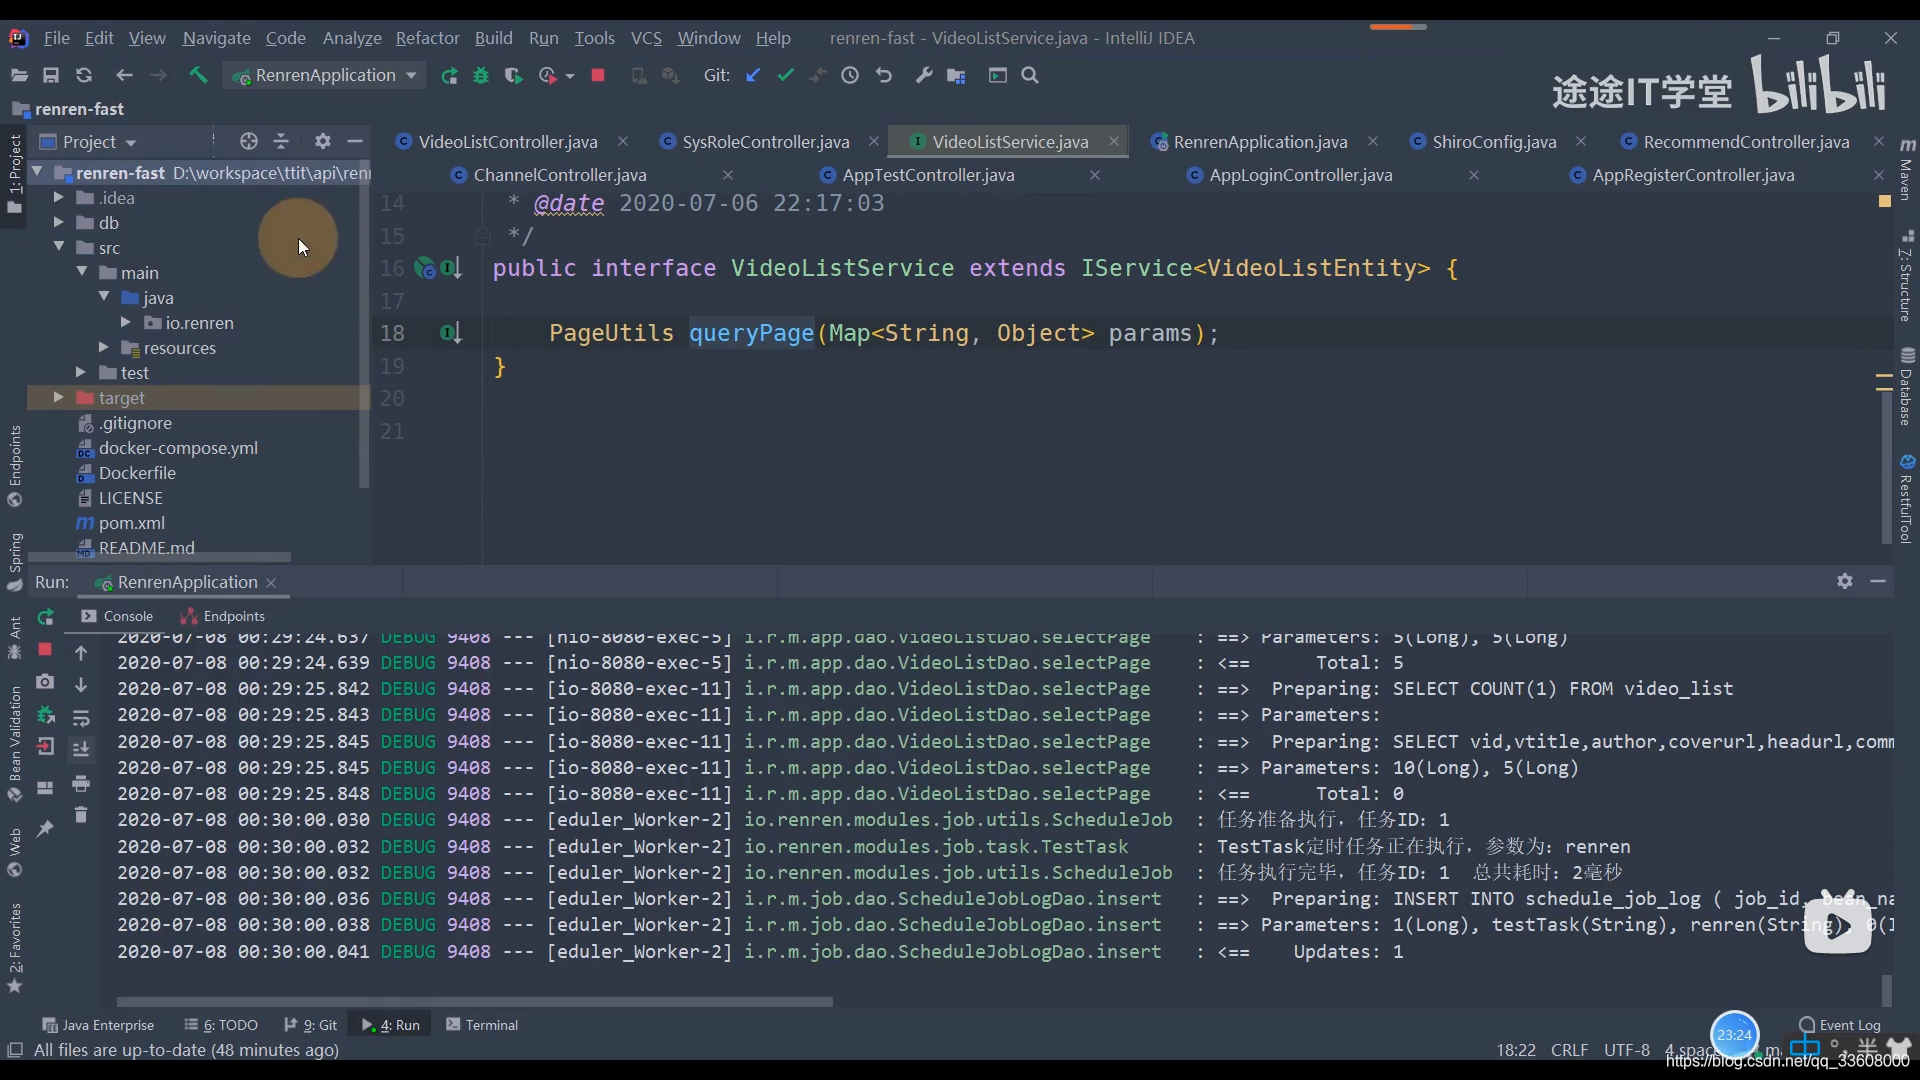1920x1080 pixels.
Task: Switch to ShiroConfig.java tab
Action: tap(1493, 142)
